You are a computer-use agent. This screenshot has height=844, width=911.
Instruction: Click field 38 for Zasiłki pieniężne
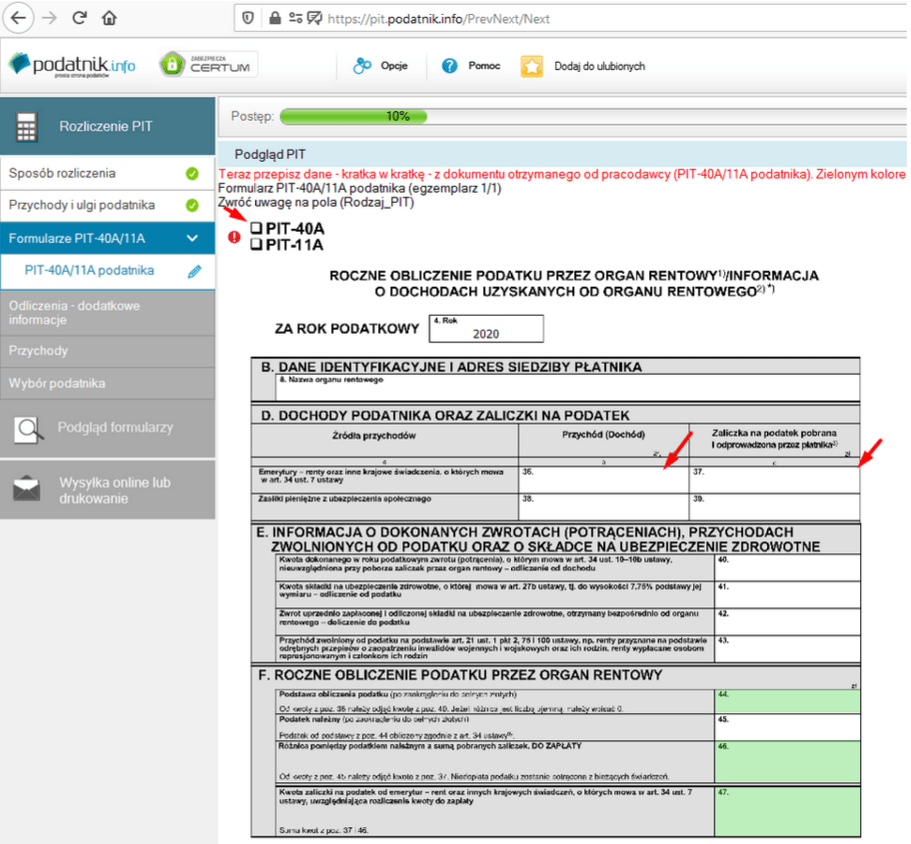click(604, 507)
